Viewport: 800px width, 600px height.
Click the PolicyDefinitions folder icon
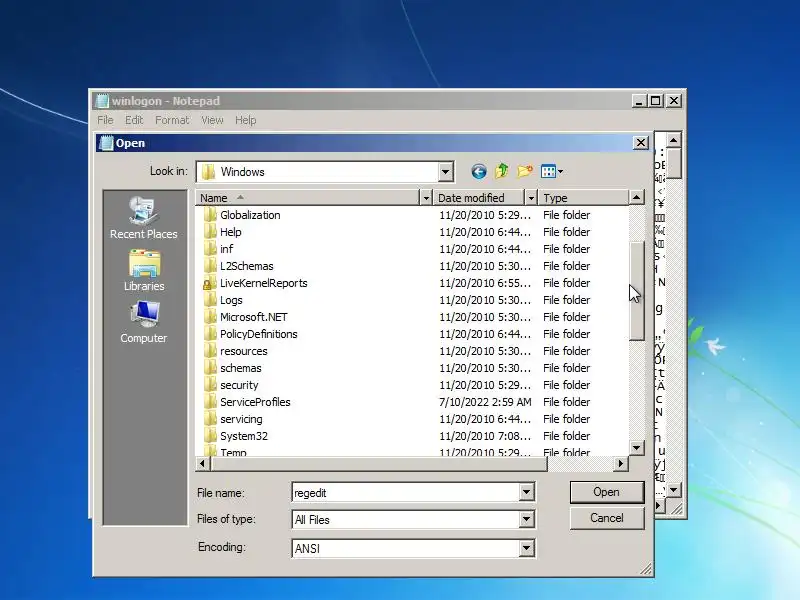210,334
